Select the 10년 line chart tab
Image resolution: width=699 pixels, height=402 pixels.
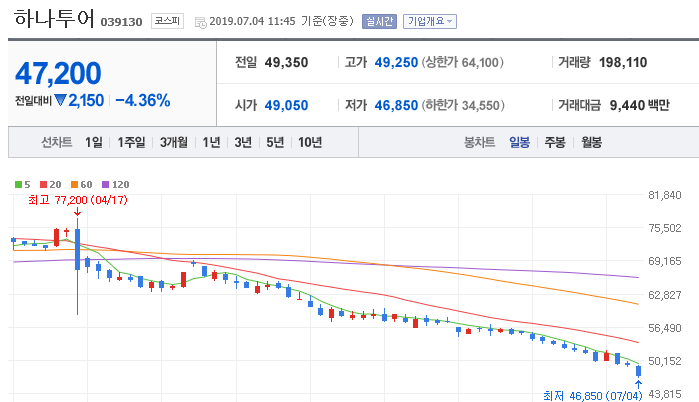pos(310,143)
